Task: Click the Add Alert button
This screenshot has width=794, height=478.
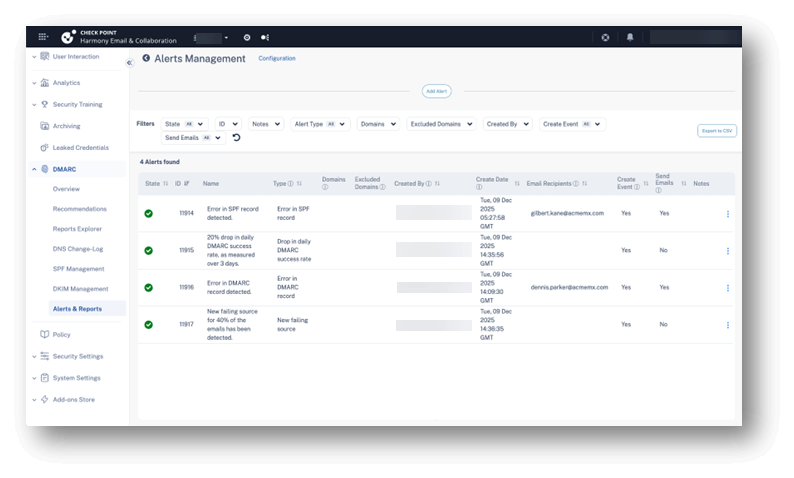Action: [x=436, y=91]
